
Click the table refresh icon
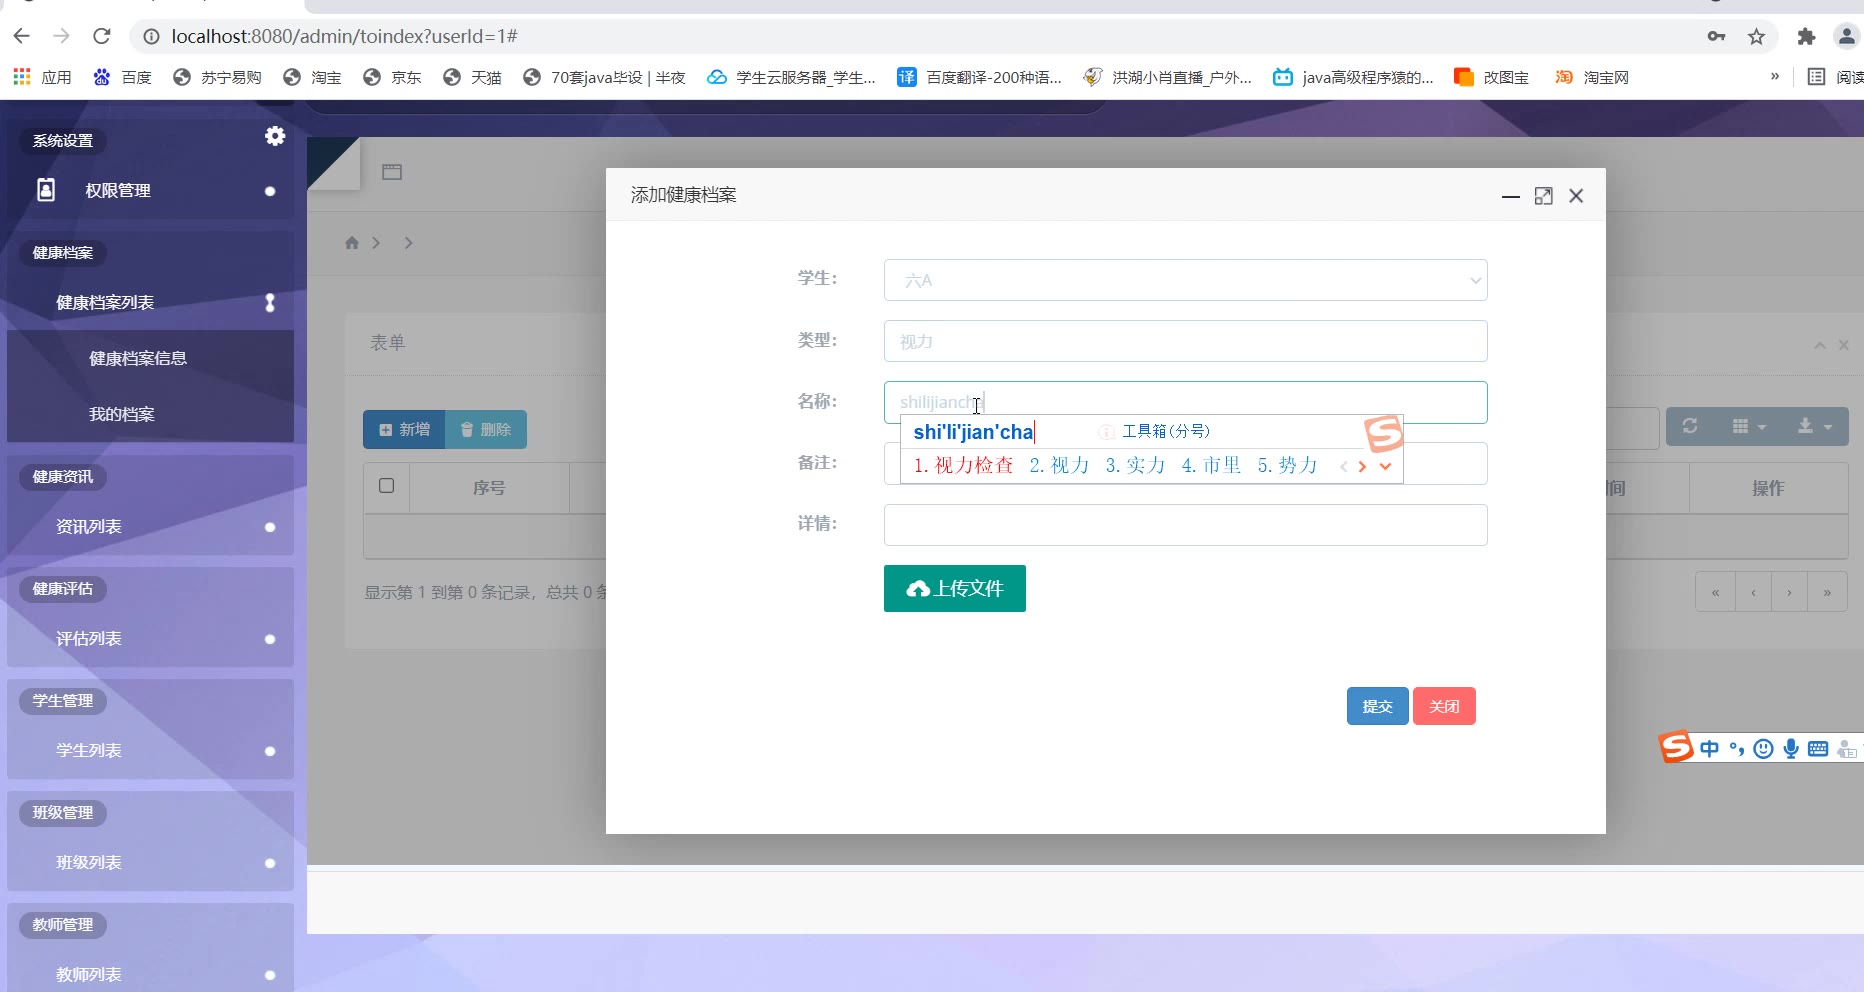pos(1690,426)
